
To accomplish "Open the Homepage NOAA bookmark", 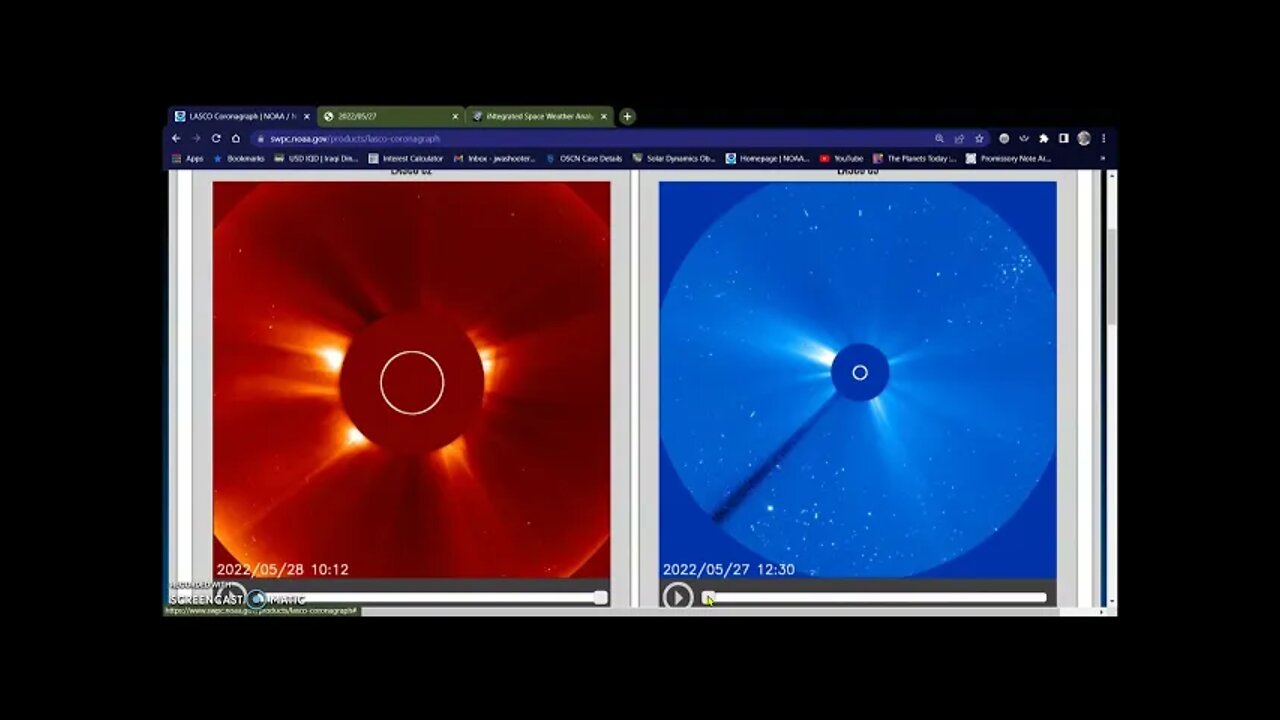I will [x=768, y=158].
